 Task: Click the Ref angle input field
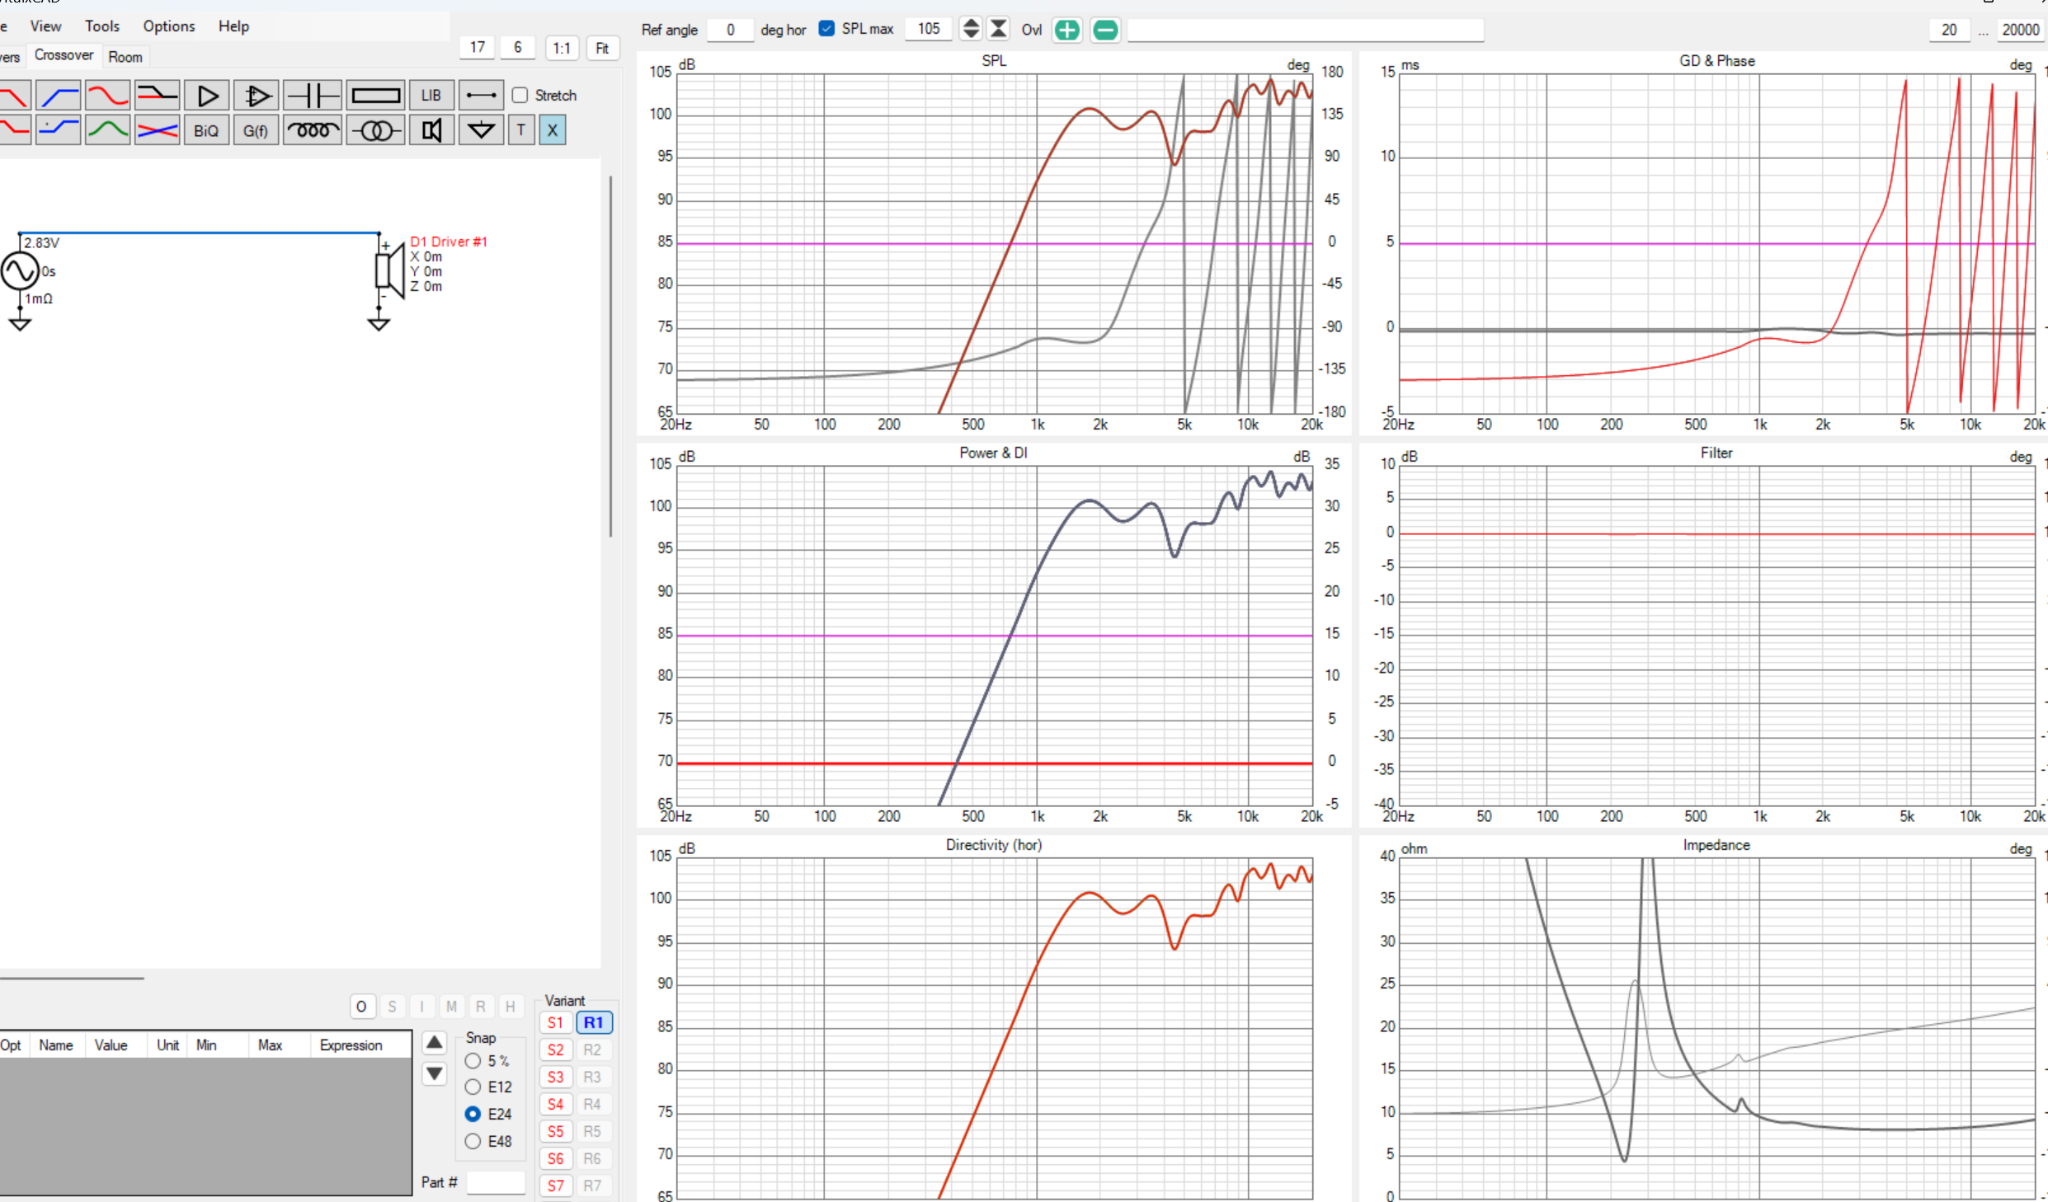[x=730, y=29]
